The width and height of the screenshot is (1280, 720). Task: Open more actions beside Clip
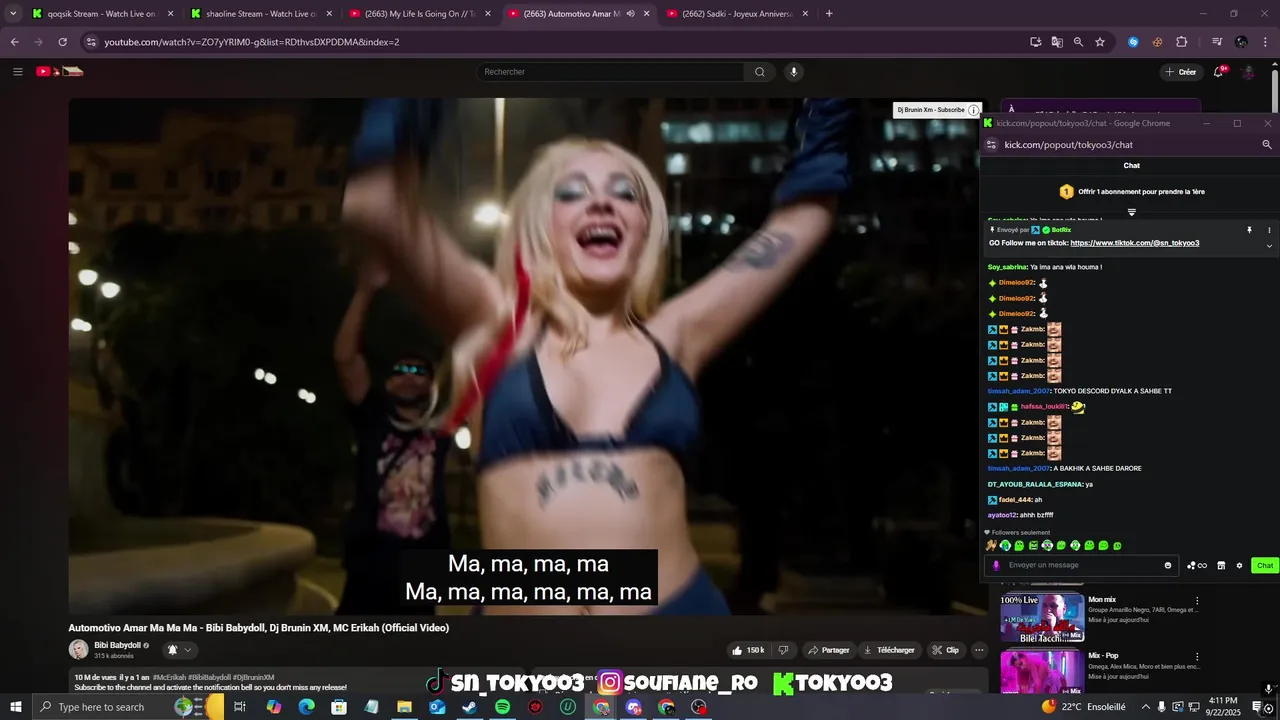pos(979,650)
